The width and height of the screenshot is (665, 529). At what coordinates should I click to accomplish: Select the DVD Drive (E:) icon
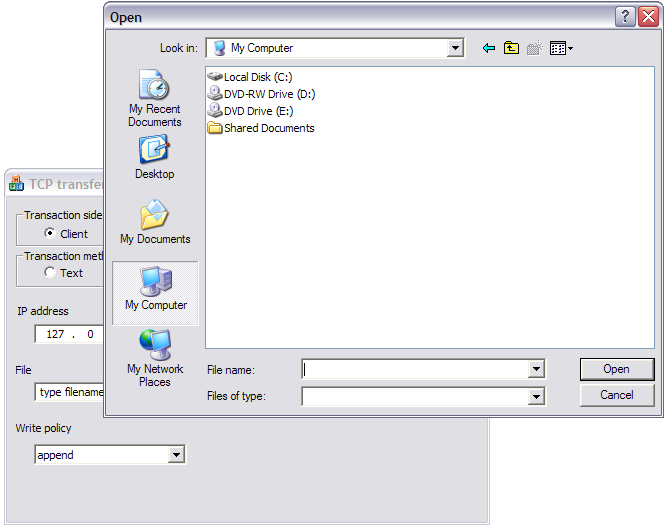tap(215, 110)
